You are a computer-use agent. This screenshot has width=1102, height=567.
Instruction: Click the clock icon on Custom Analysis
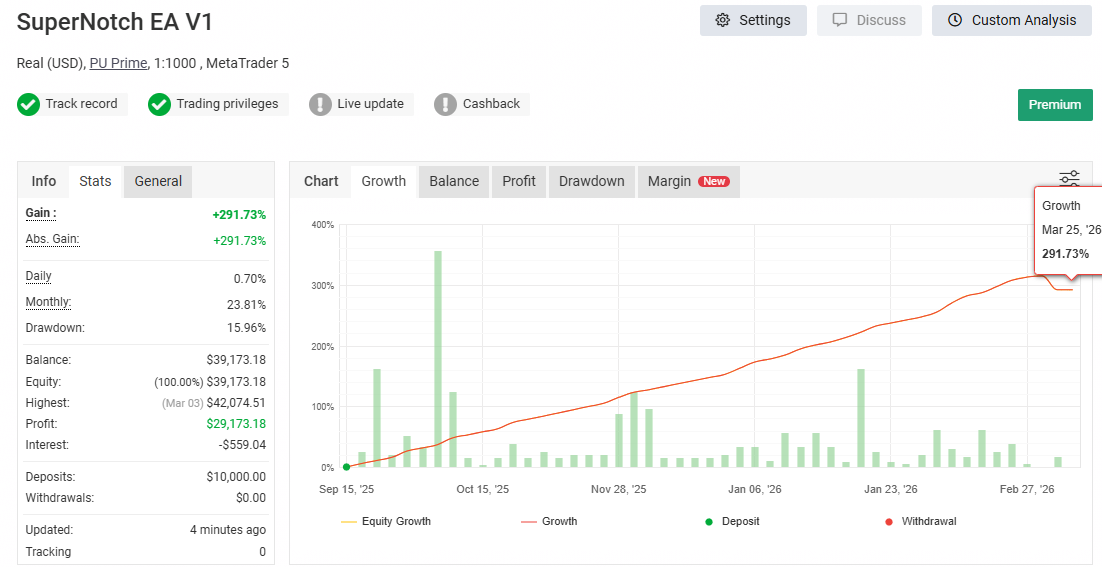[955, 20]
